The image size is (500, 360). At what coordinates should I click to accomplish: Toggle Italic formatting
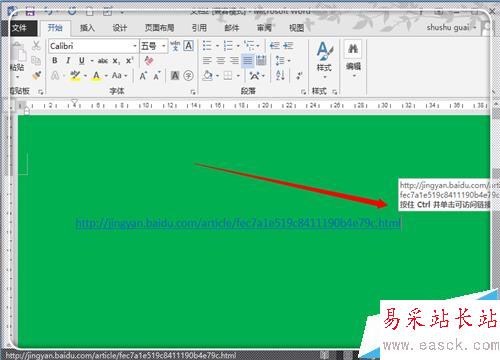[x=68, y=61]
